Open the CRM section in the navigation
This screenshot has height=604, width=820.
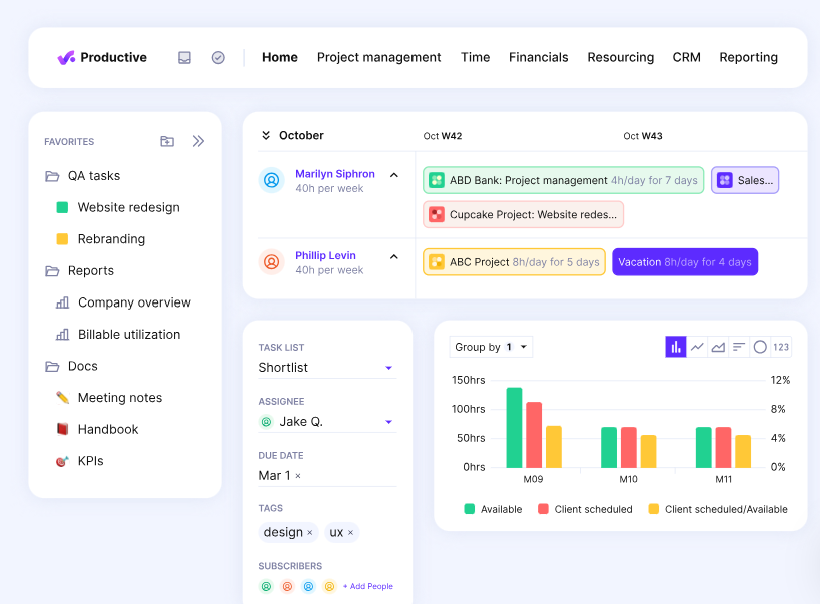pyautogui.click(x=687, y=57)
